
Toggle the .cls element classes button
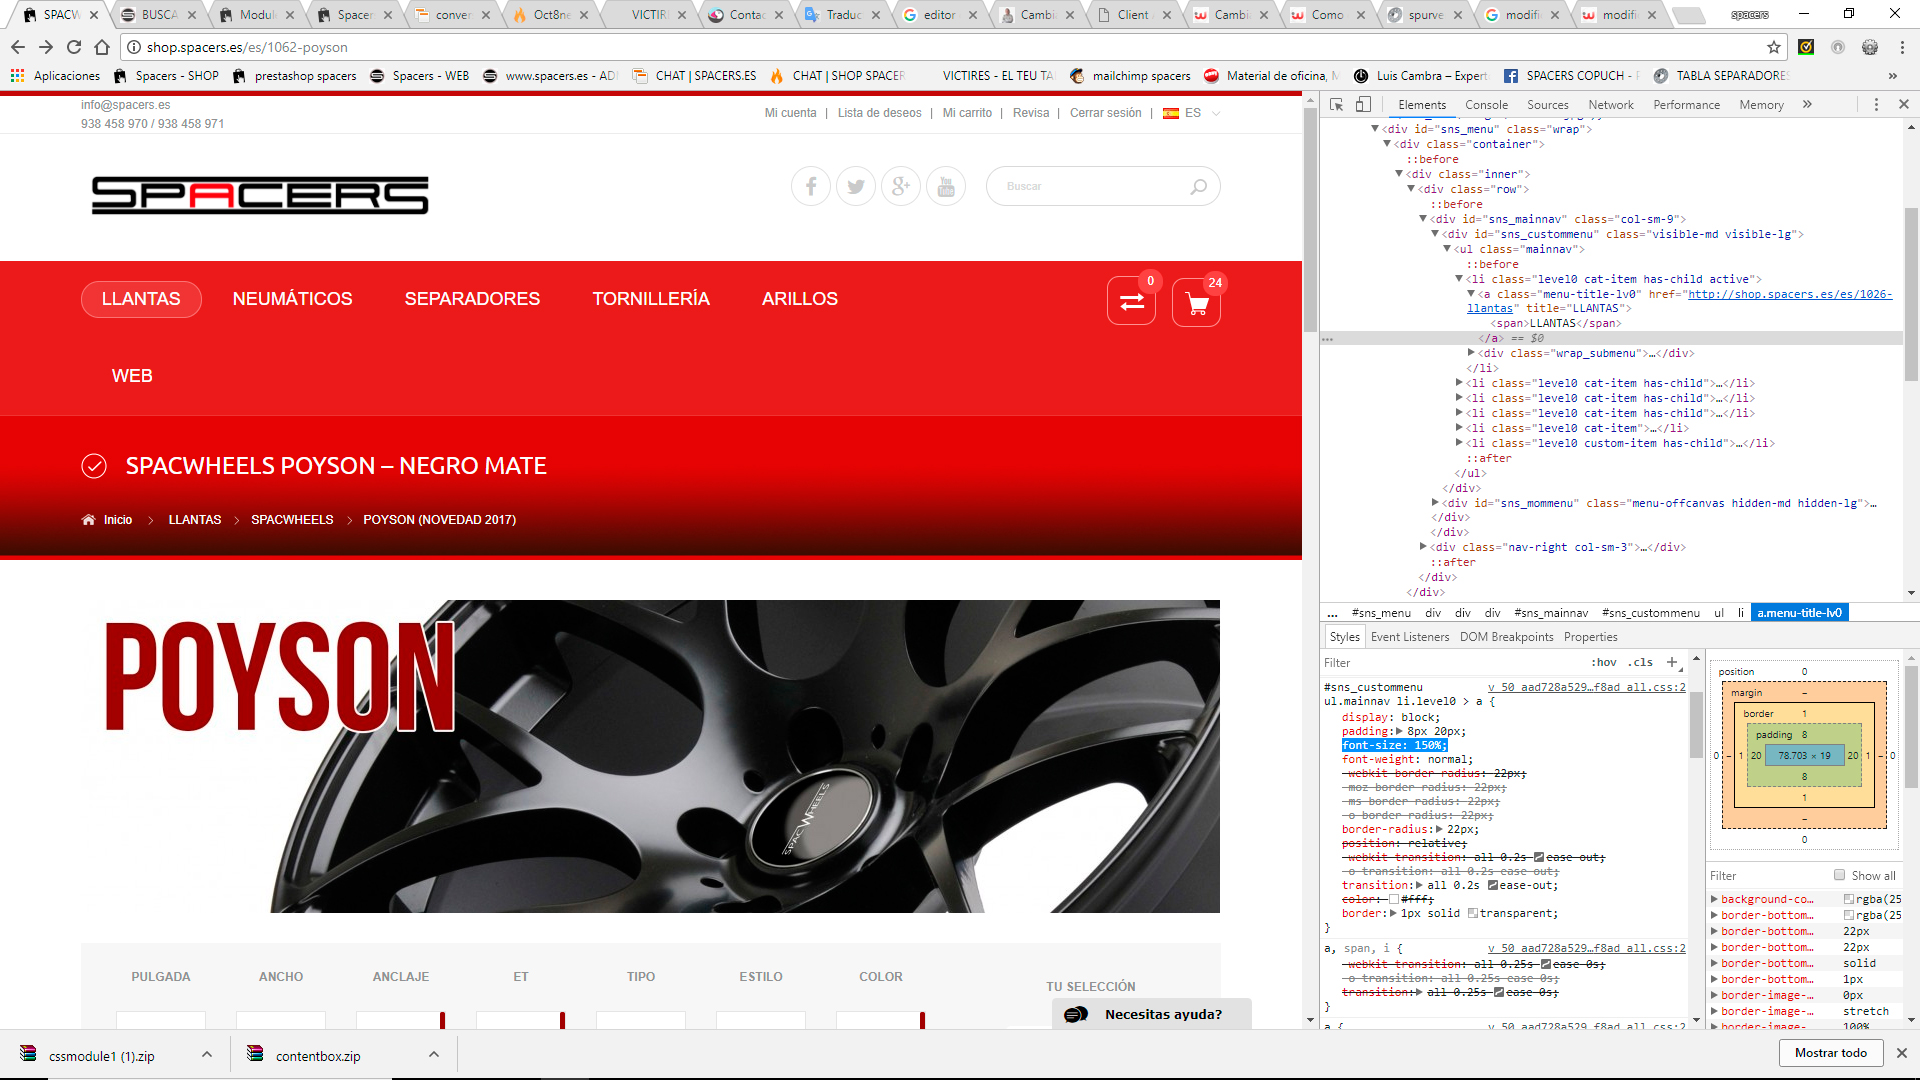[x=1640, y=662]
